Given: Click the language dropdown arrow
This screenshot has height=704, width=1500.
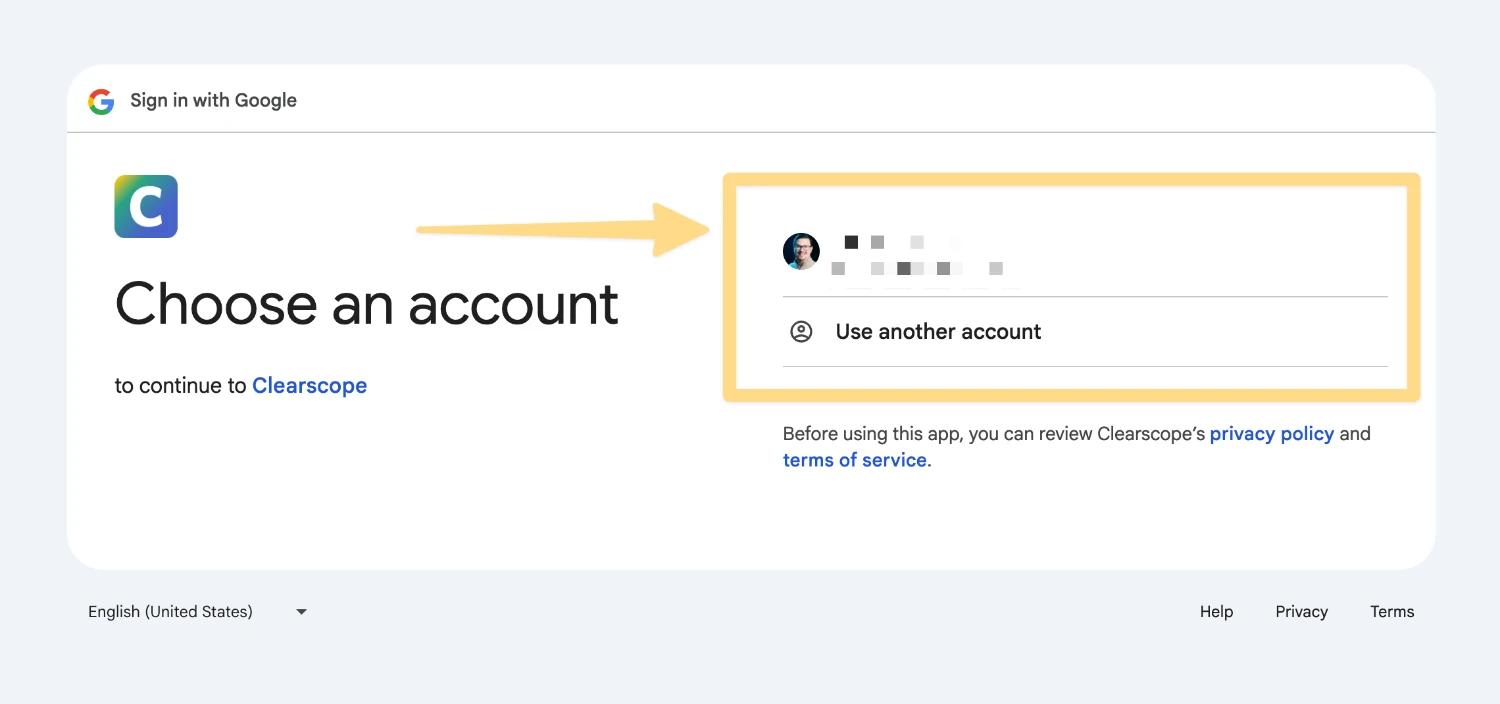Looking at the screenshot, I should pyautogui.click(x=301, y=612).
